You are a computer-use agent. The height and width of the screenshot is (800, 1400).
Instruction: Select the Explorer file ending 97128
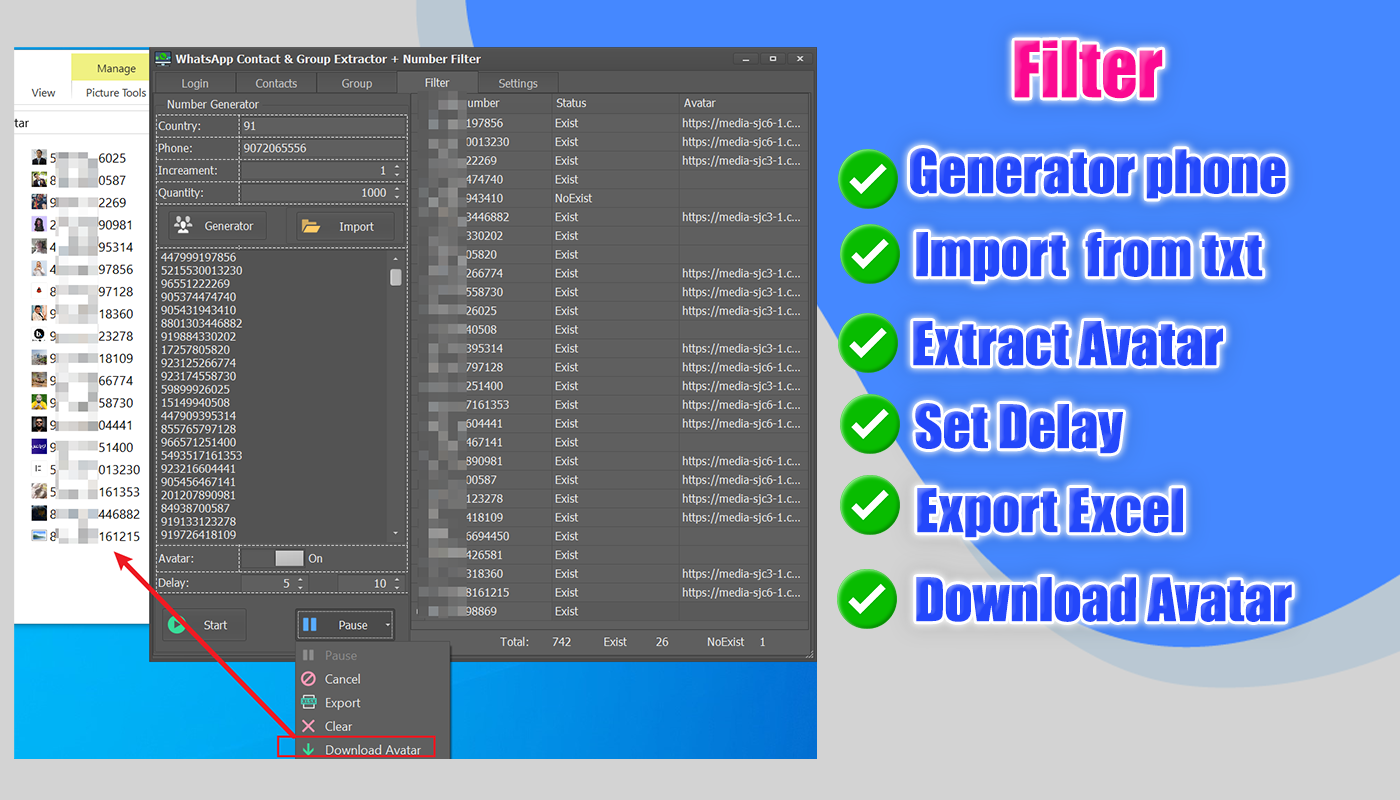(x=82, y=291)
